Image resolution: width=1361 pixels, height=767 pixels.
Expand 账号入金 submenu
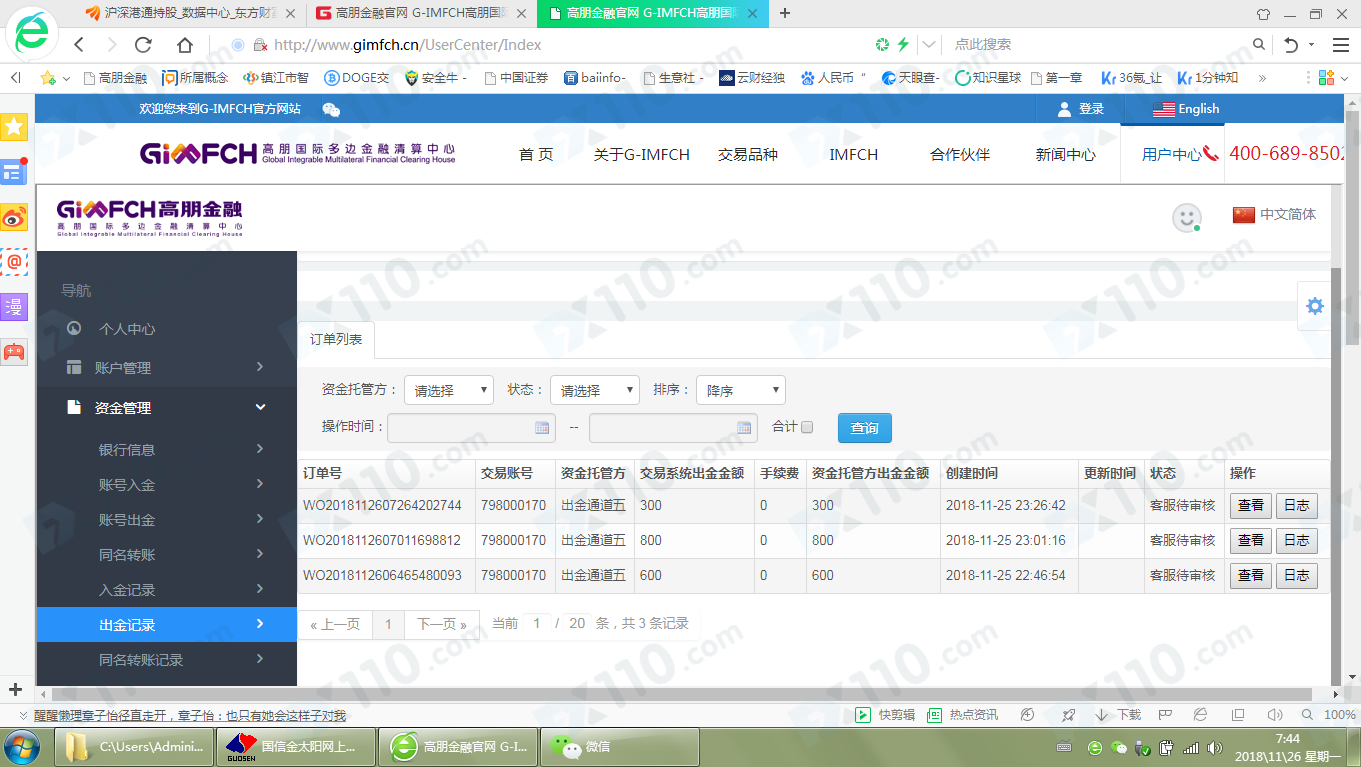coord(167,485)
